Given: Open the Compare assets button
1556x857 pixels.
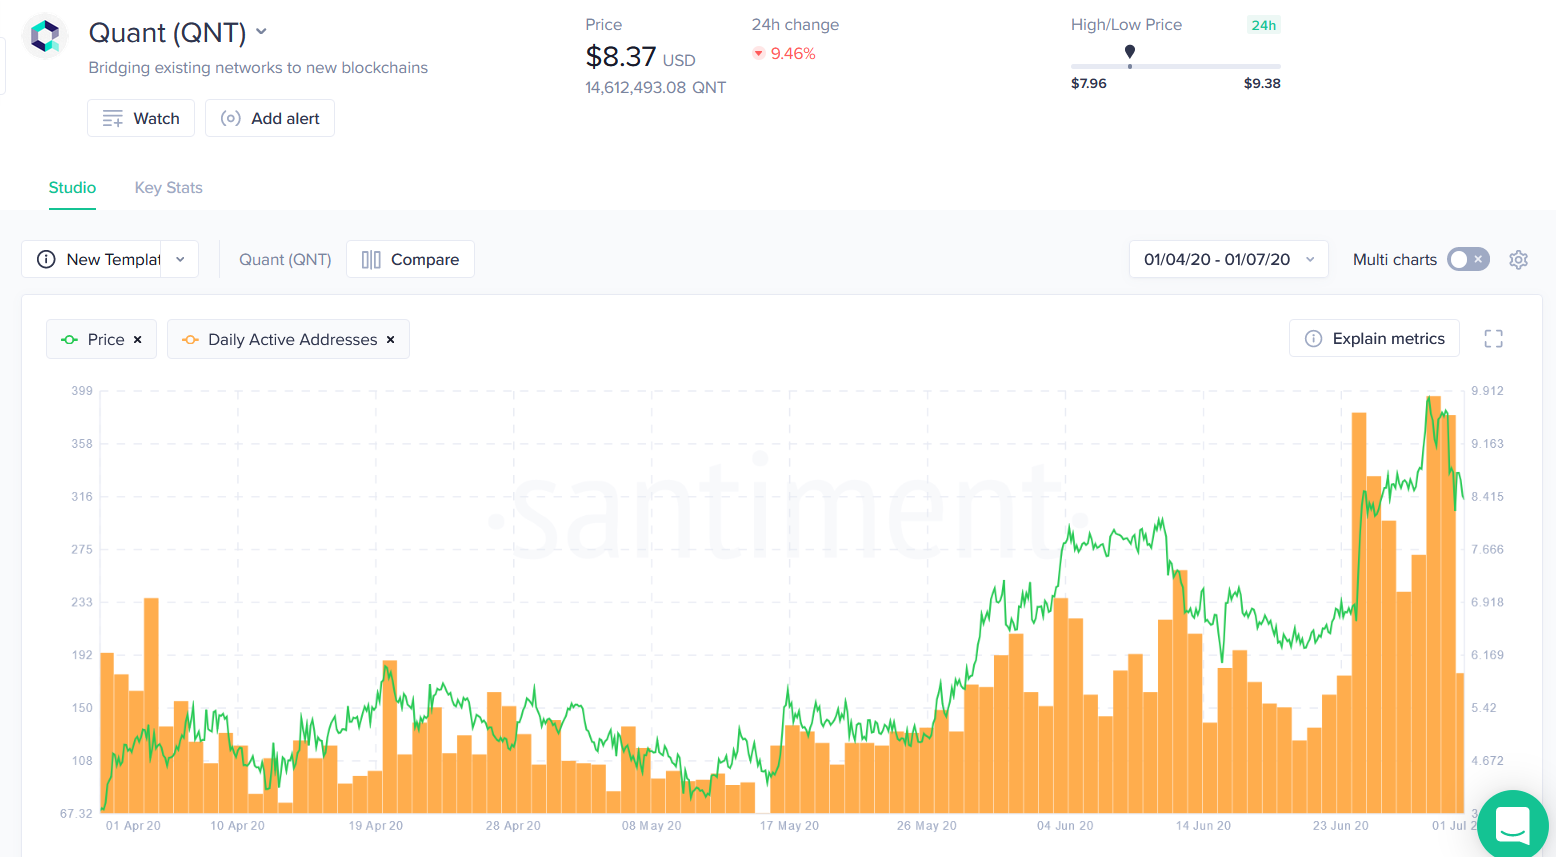Looking at the screenshot, I should pos(410,259).
